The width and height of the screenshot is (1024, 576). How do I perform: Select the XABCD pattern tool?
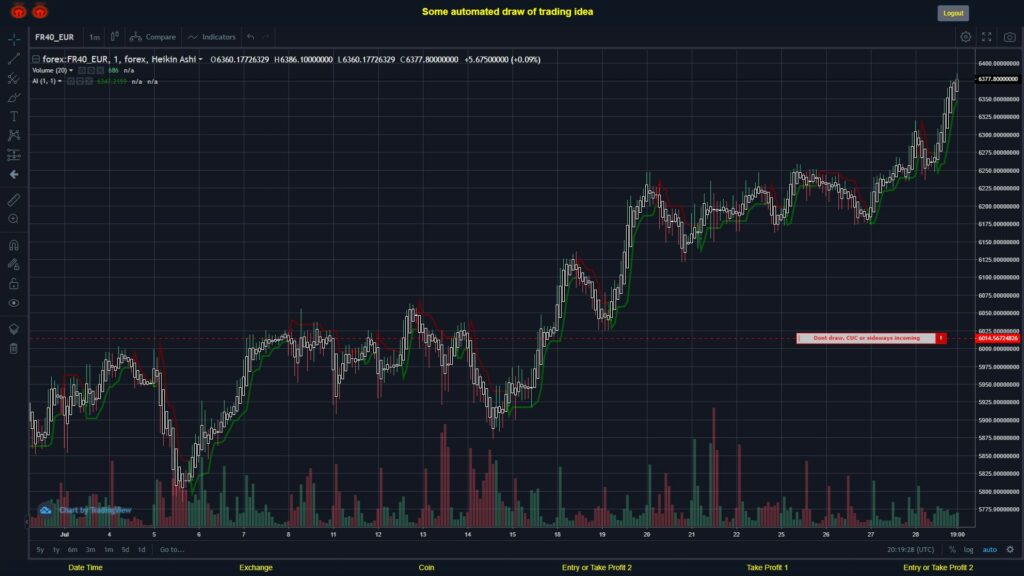(14, 135)
